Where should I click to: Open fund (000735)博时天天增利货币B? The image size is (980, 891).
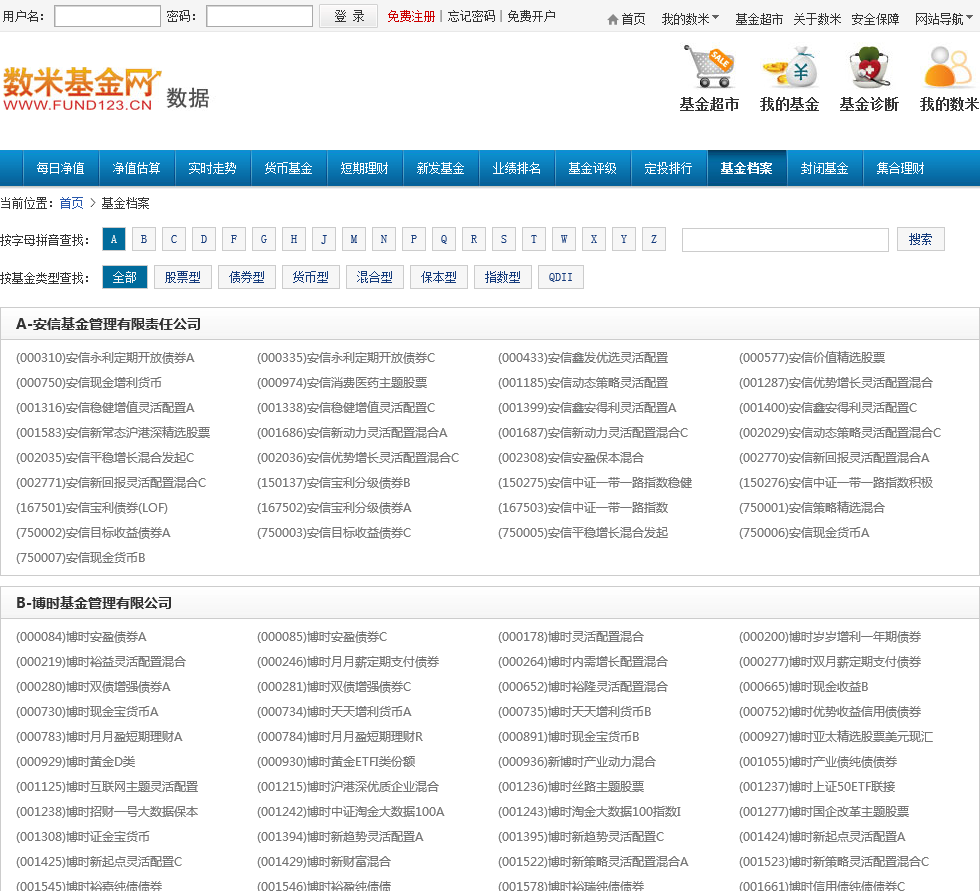pos(574,712)
